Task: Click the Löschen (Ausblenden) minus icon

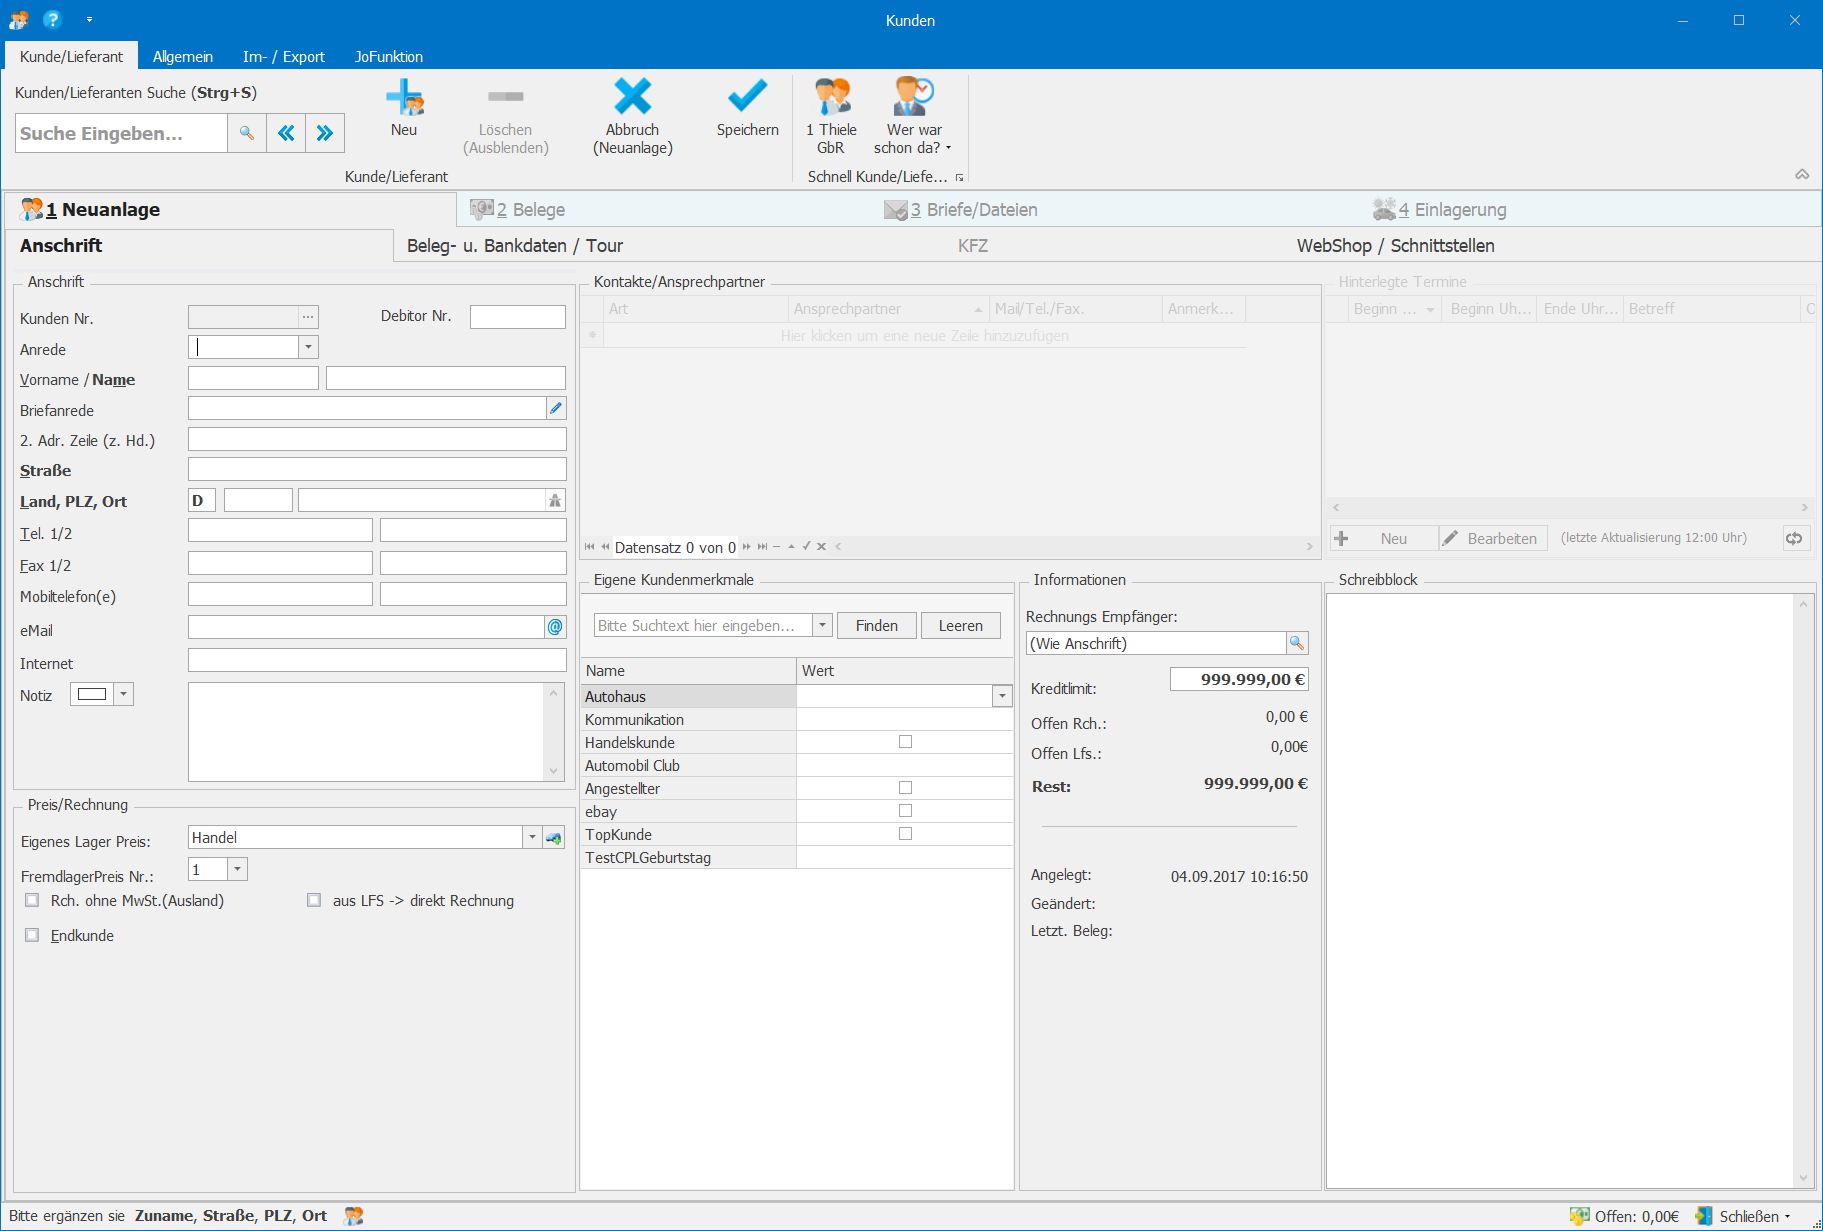Action: click(x=505, y=97)
